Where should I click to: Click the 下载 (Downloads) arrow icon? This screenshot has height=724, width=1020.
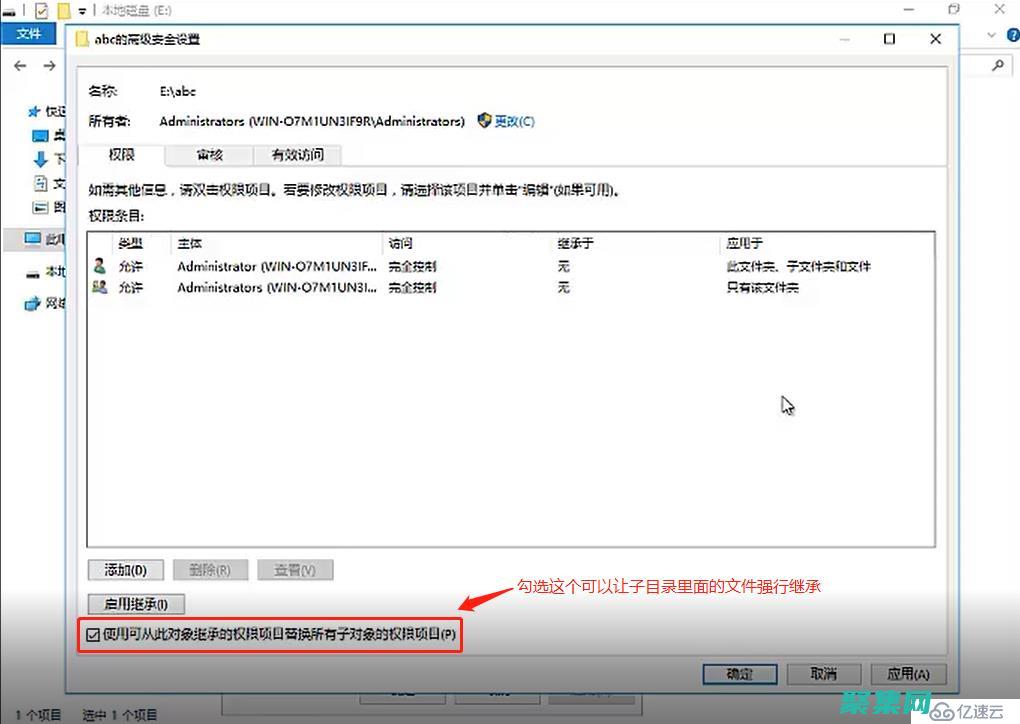pos(40,158)
